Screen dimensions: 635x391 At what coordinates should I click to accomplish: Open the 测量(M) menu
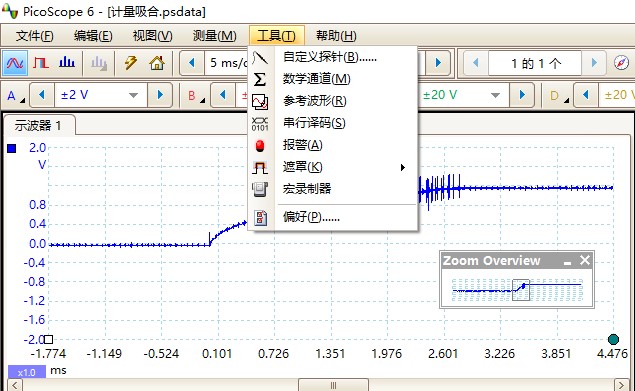(215, 36)
